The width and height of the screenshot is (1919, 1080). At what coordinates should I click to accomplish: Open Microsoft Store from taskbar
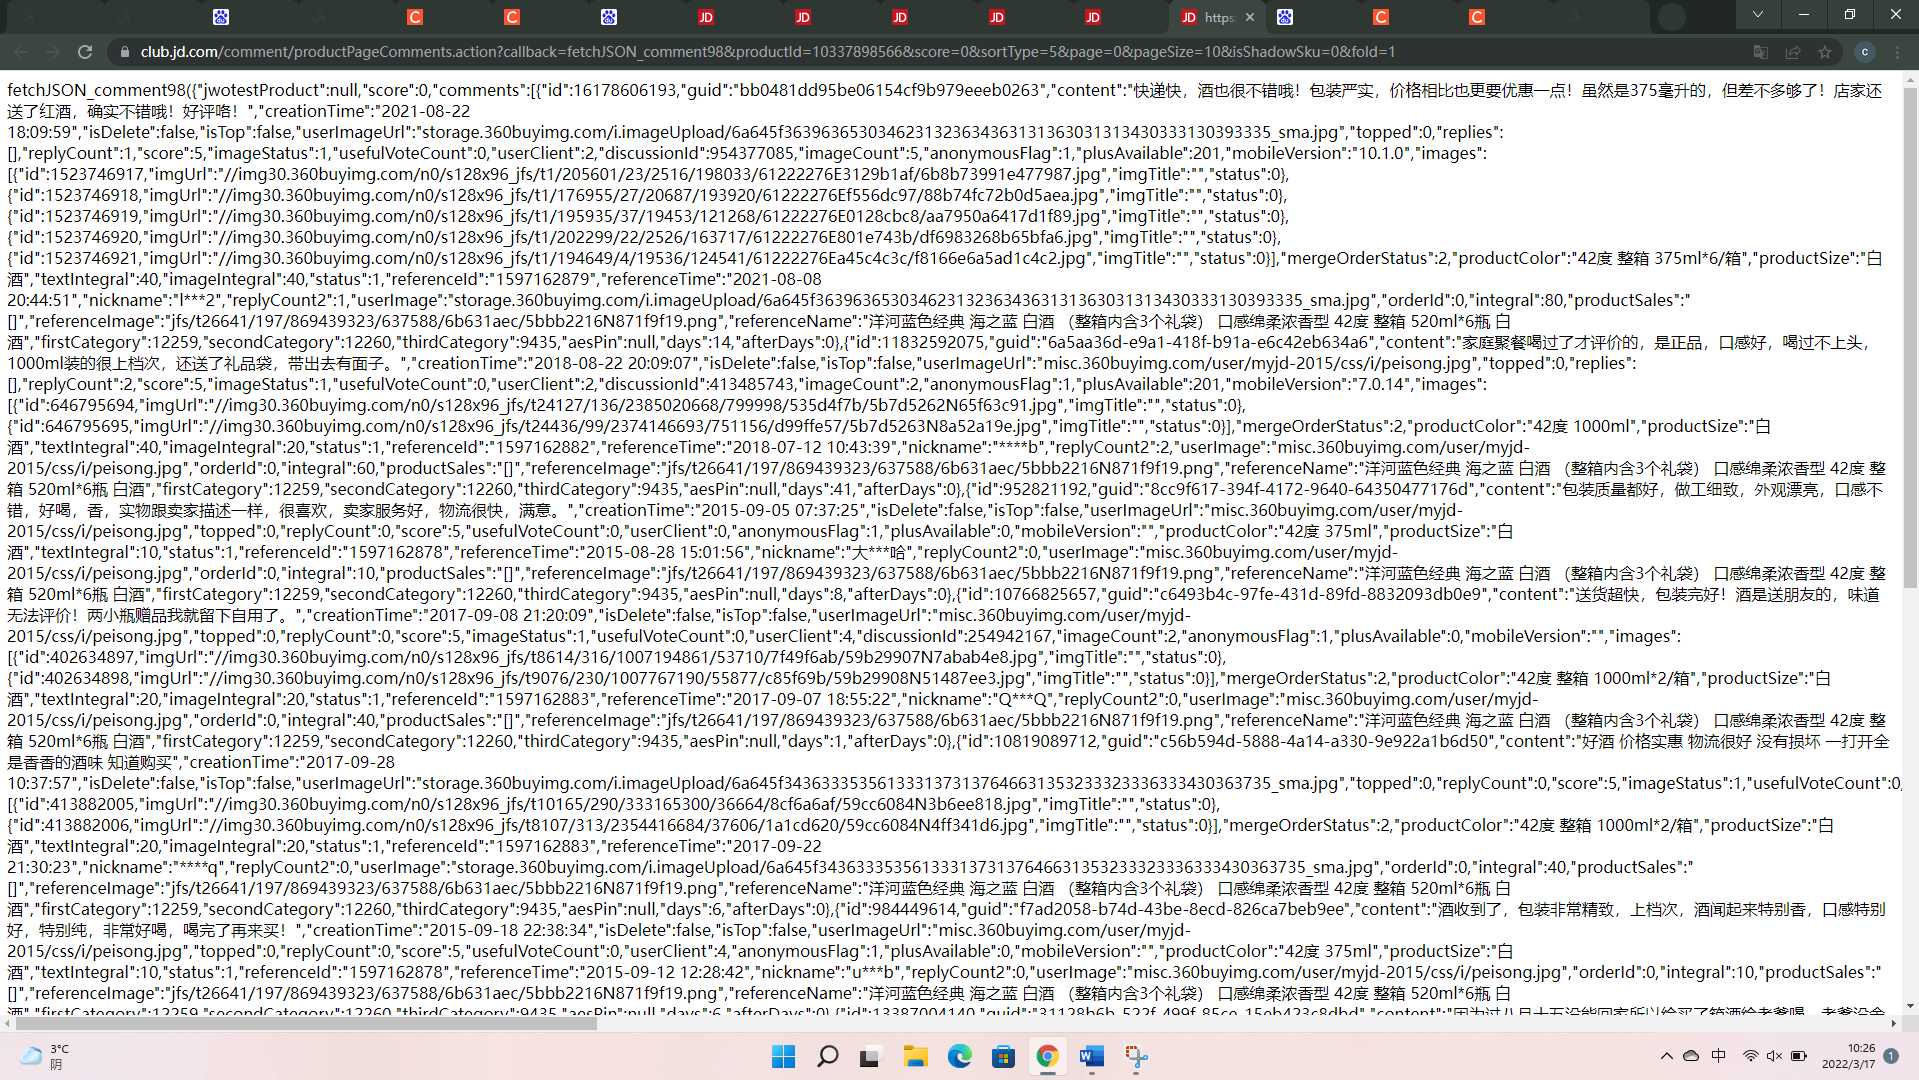1003,1057
